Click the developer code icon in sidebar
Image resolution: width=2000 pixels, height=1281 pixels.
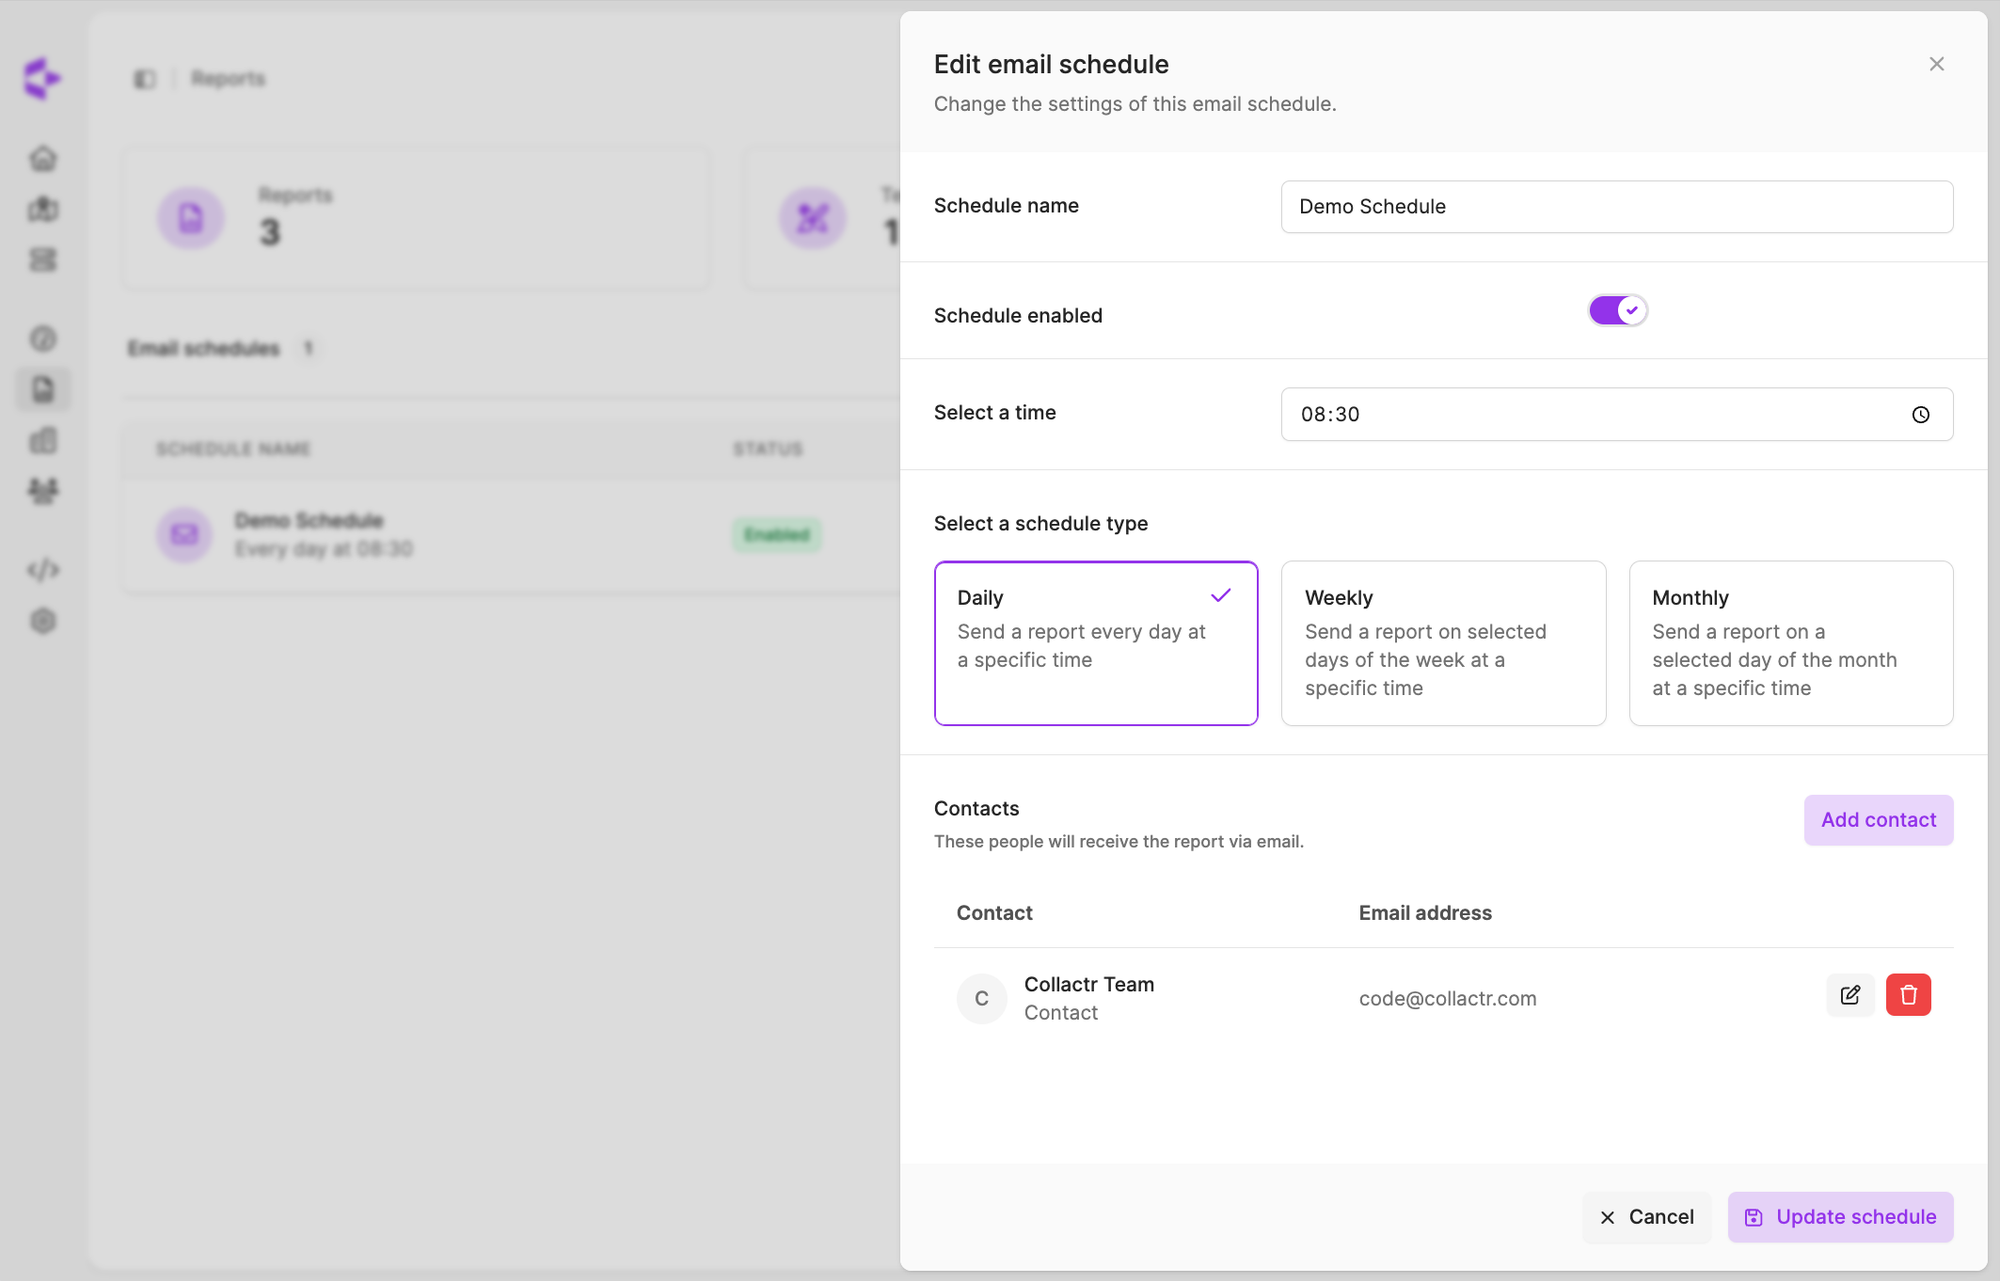43,570
